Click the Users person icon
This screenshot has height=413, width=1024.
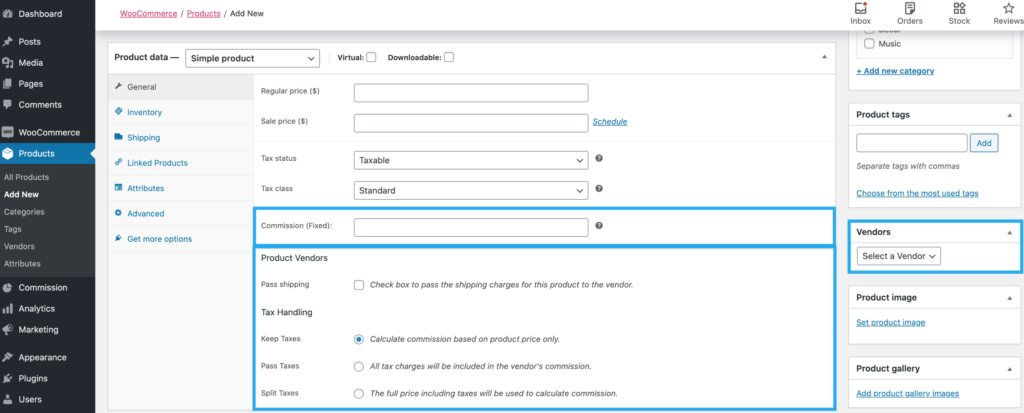pyautogui.click(x=8, y=399)
